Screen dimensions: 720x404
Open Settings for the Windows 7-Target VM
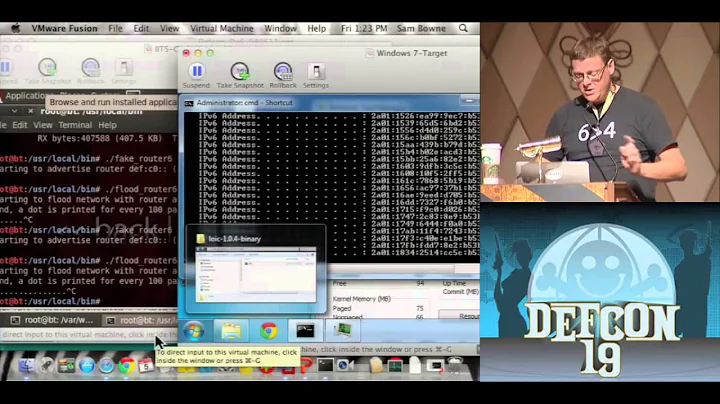pyautogui.click(x=316, y=76)
